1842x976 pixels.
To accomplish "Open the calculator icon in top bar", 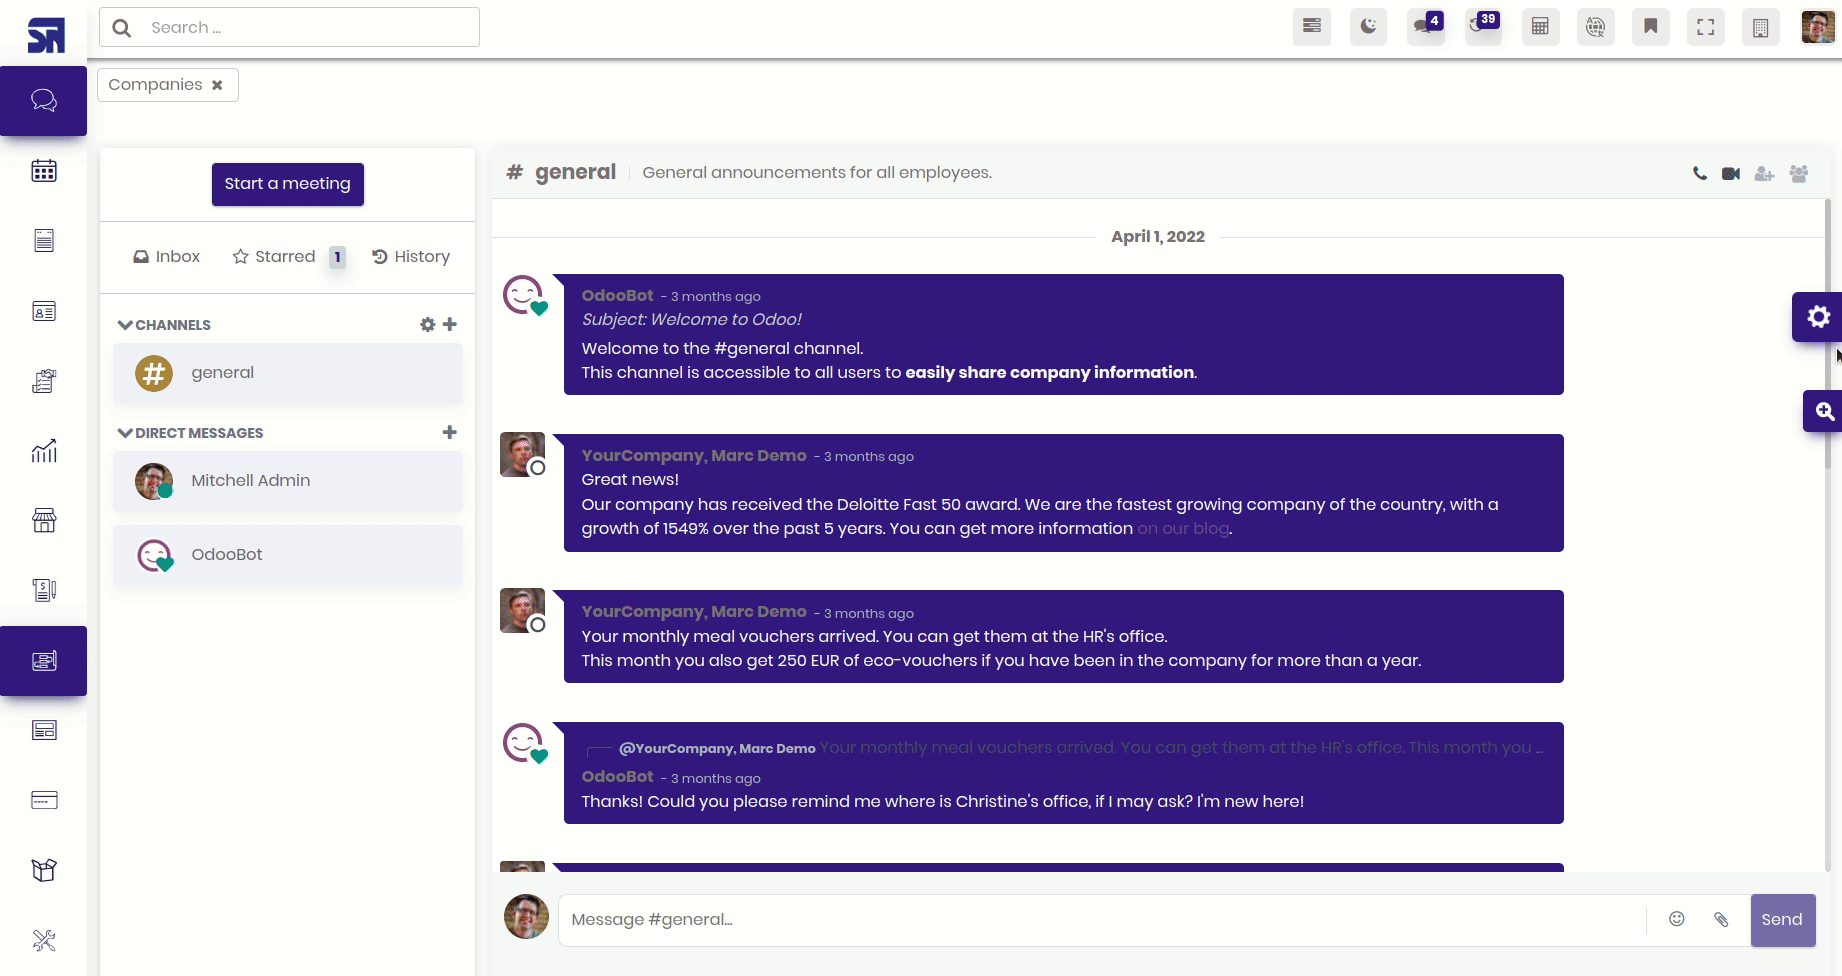I will pyautogui.click(x=1540, y=27).
